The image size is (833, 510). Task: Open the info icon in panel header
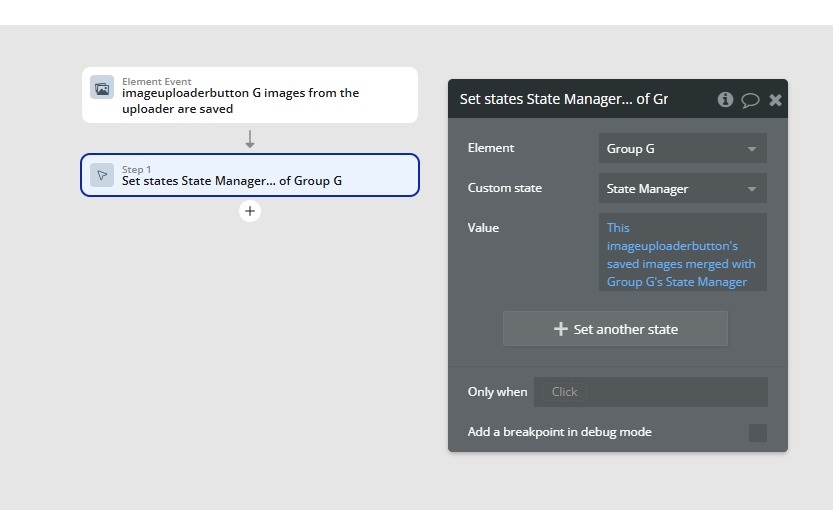point(725,99)
